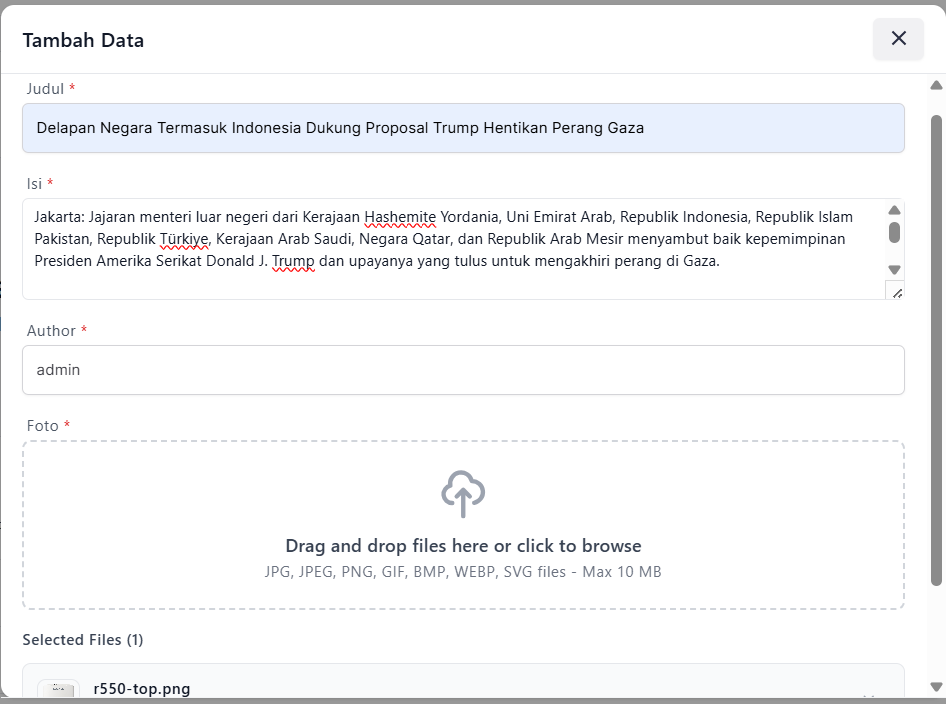Click the misspelled word Hashemite in Isi
The image size is (946, 704).
click(x=400, y=217)
